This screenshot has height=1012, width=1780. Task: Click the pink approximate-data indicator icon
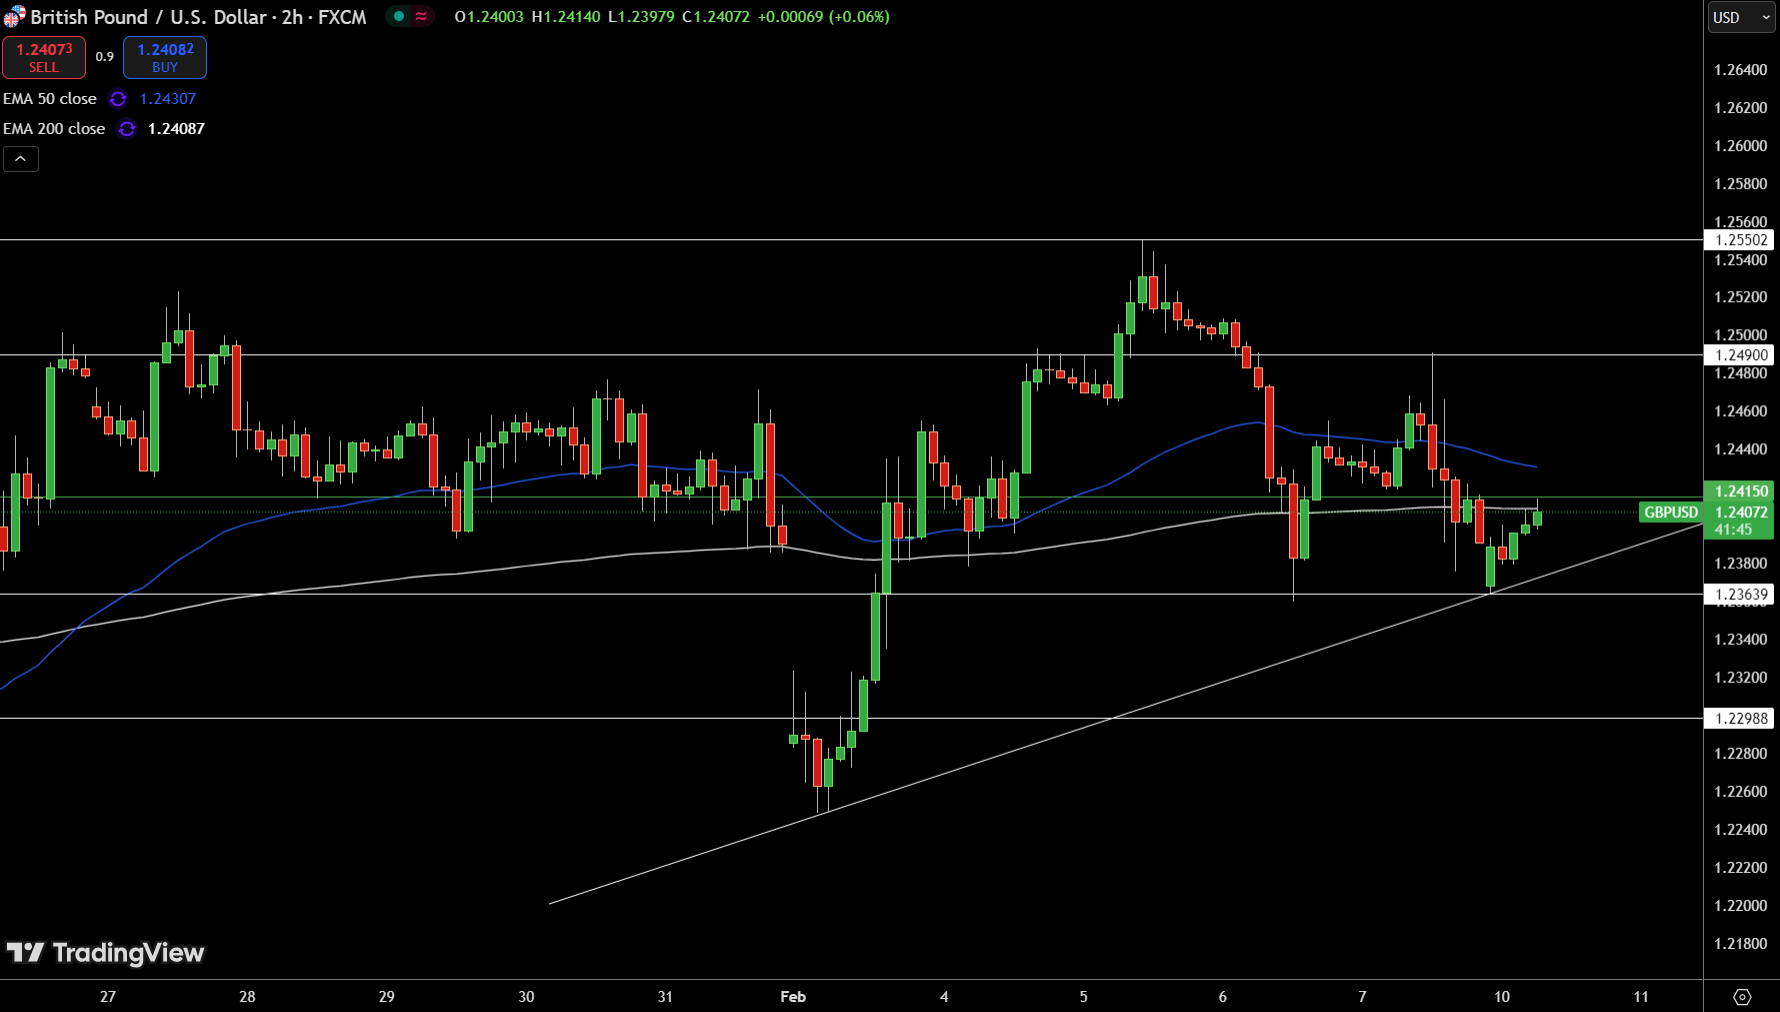[x=421, y=16]
